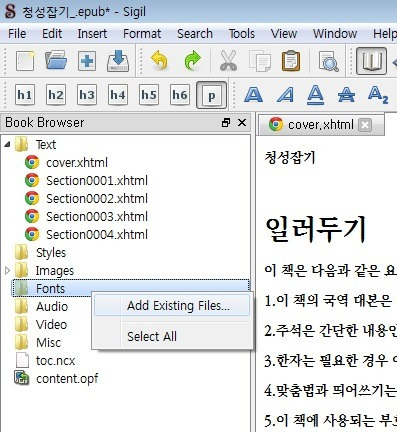
Task: Expand the Images folder arrow
Action: pos(7,270)
